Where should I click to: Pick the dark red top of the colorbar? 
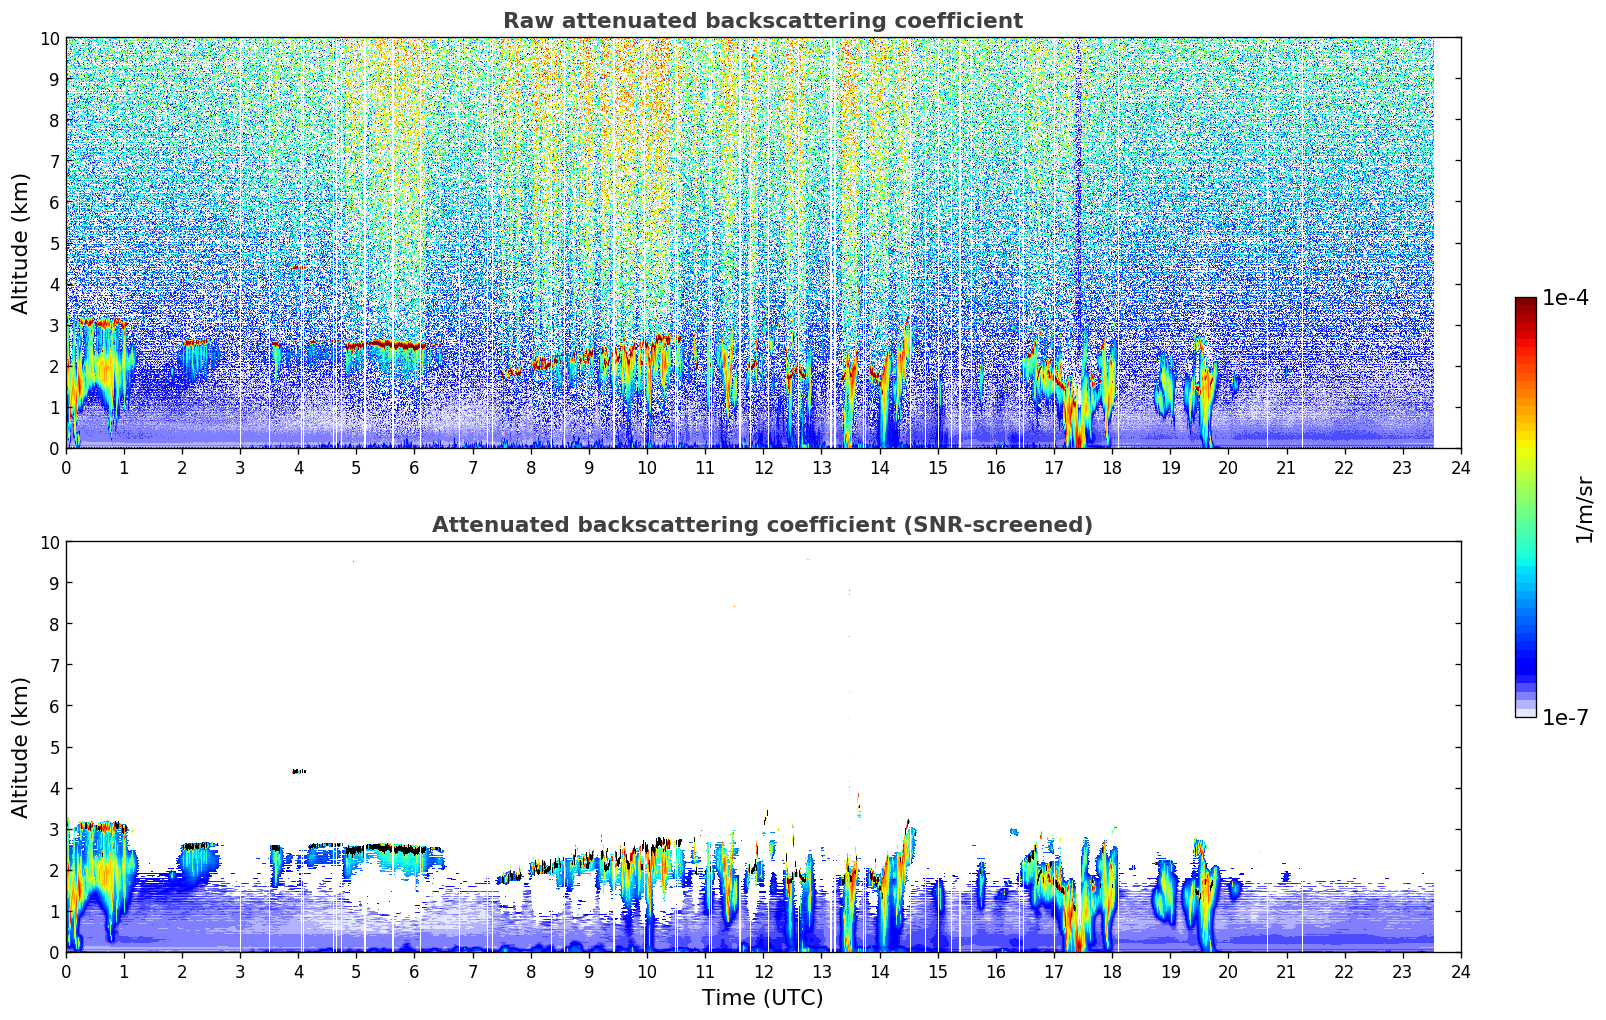(1525, 305)
